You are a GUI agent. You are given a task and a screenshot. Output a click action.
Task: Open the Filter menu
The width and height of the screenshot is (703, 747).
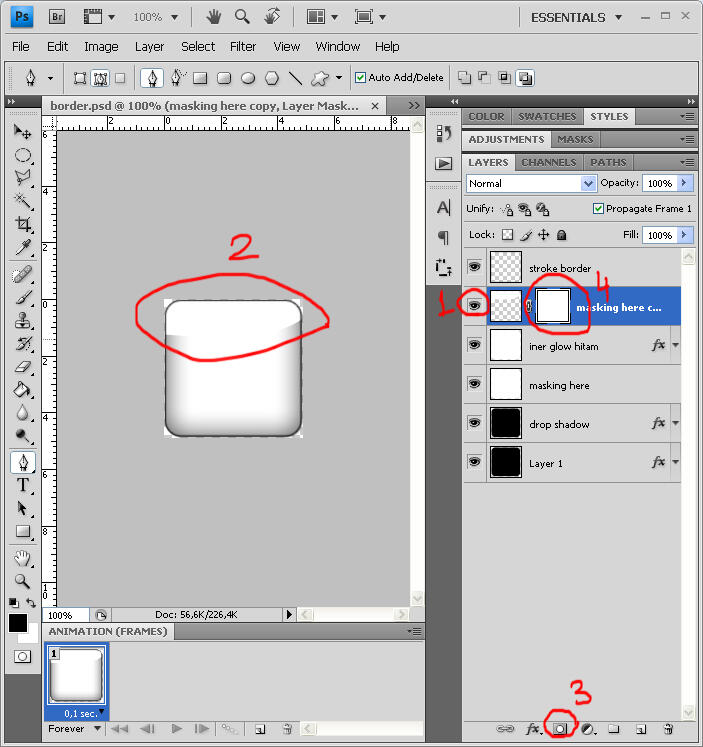pyautogui.click(x=243, y=46)
